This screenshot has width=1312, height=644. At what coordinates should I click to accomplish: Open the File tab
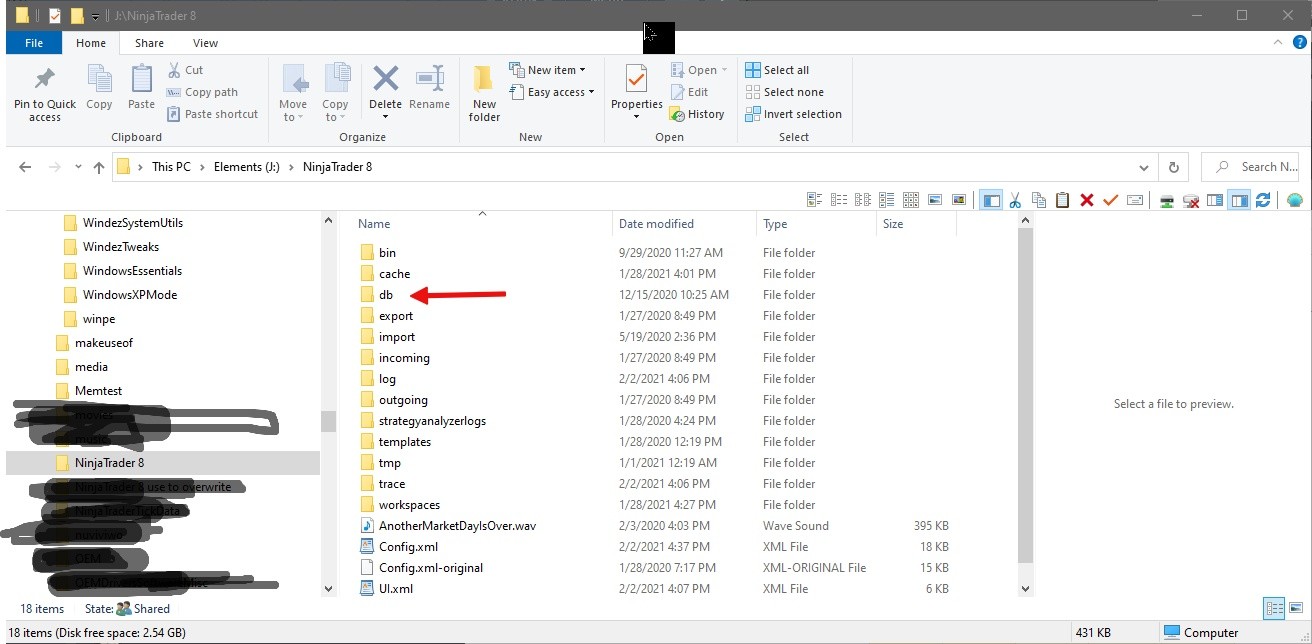pos(34,43)
